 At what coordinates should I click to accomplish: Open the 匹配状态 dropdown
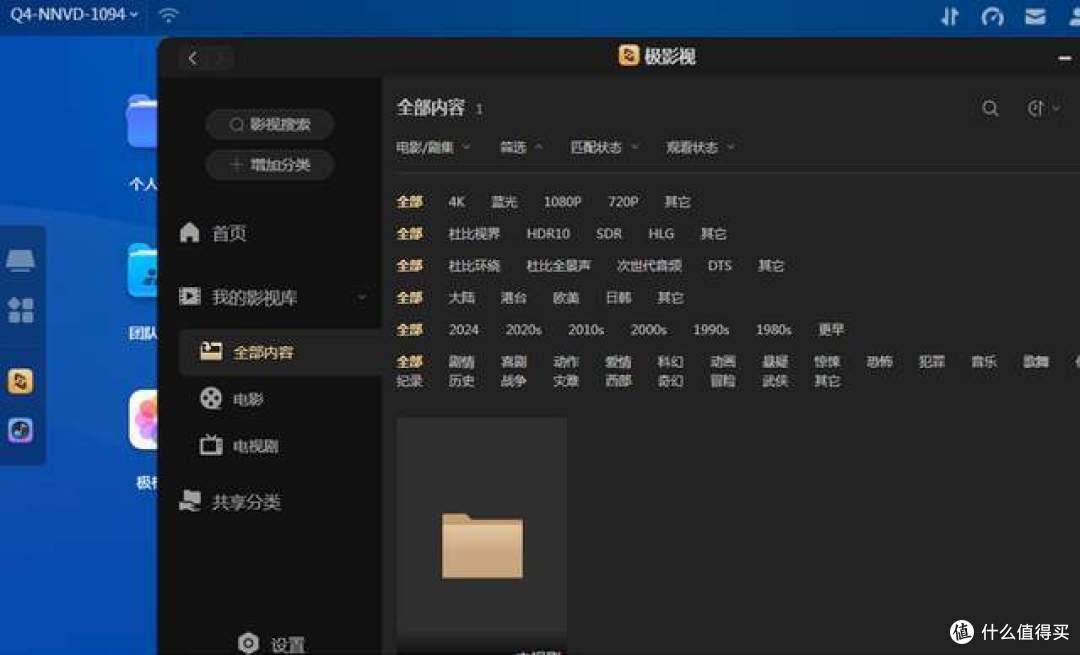(605, 147)
